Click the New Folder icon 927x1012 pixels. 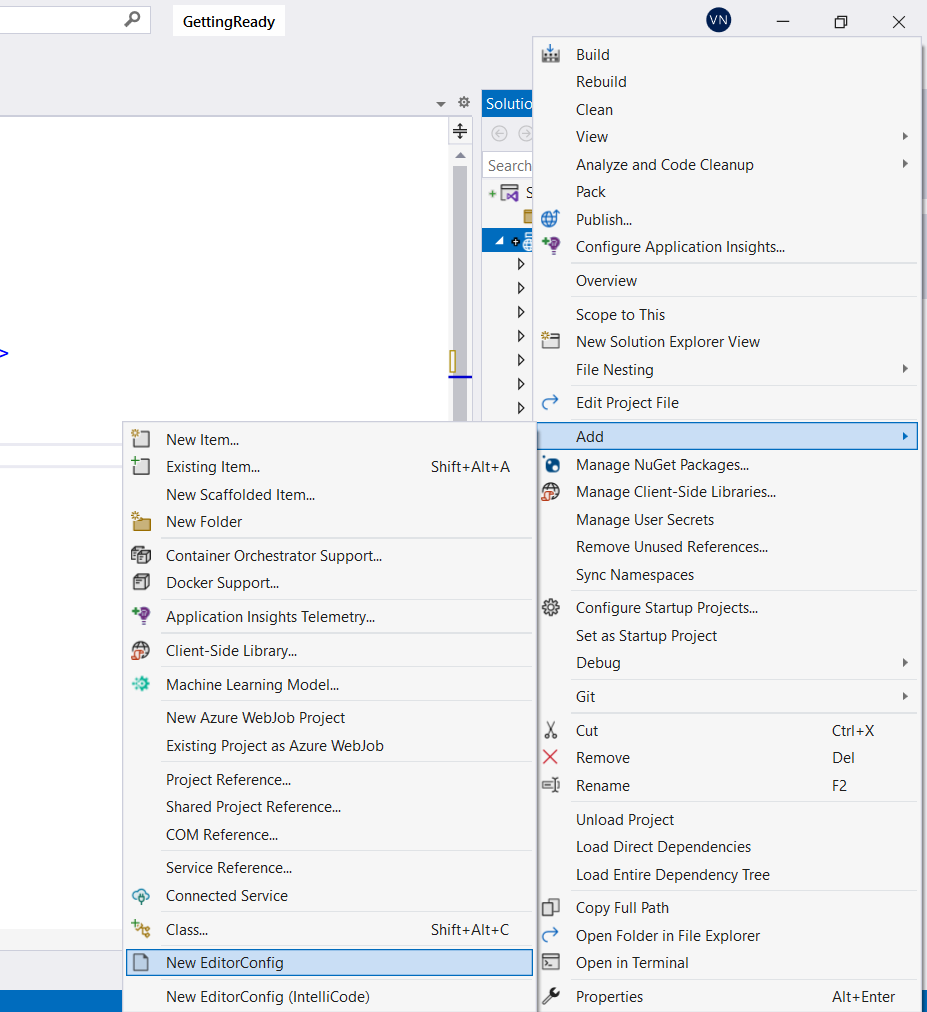[x=141, y=521]
